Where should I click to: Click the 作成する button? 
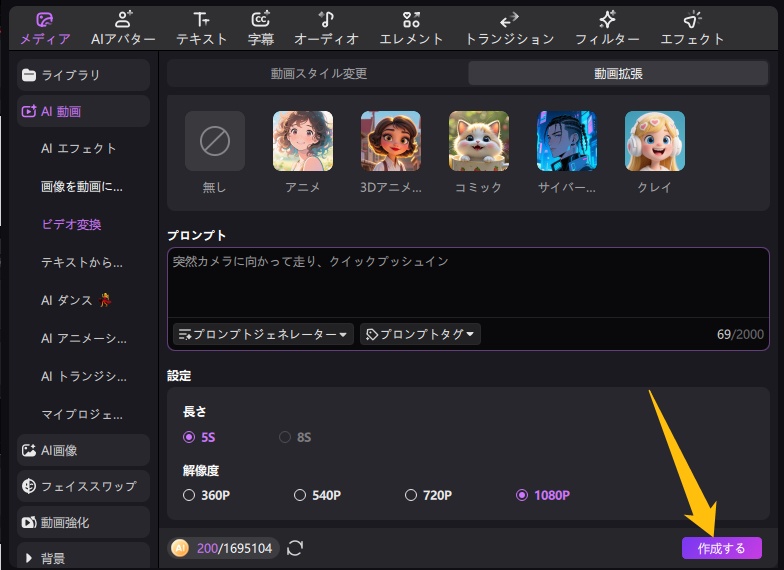click(x=721, y=548)
